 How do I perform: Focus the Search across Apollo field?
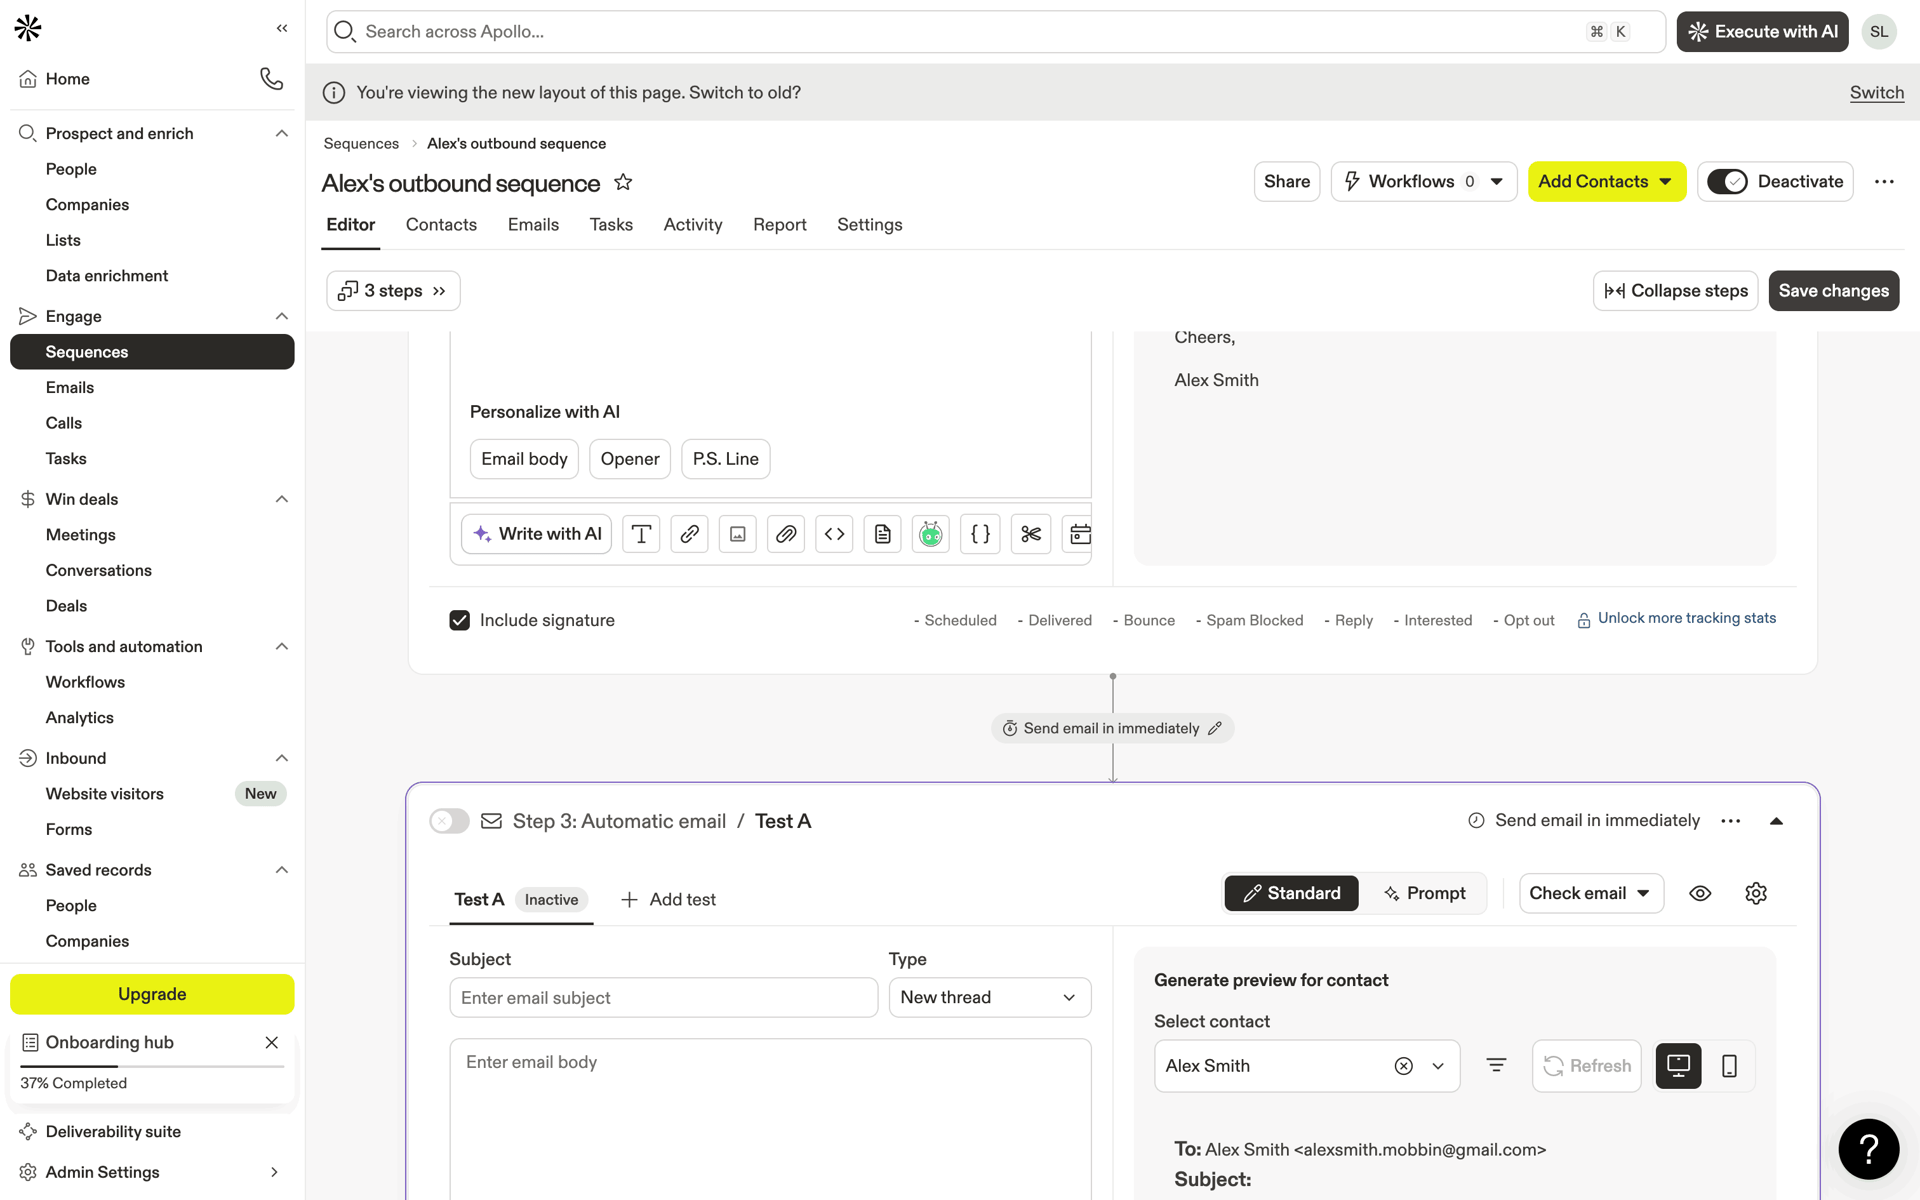tap(995, 32)
